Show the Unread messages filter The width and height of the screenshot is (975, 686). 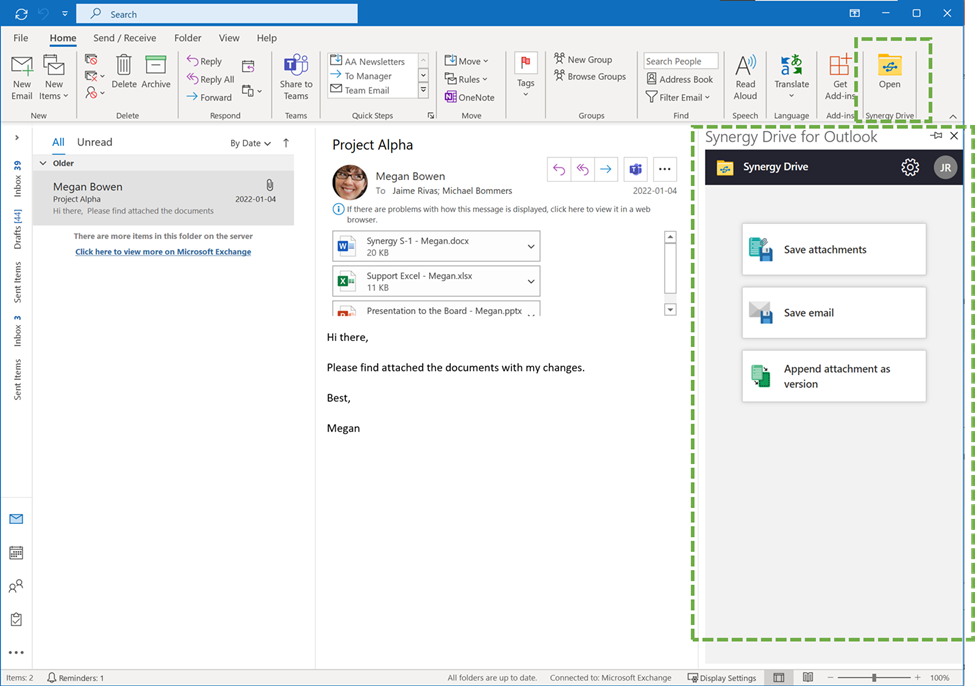[95, 142]
